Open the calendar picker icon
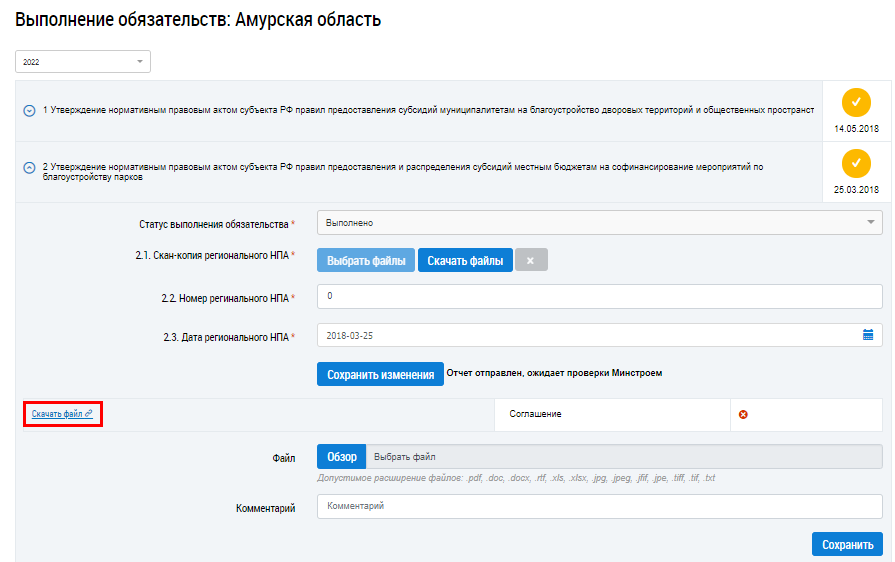 point(868,335)
